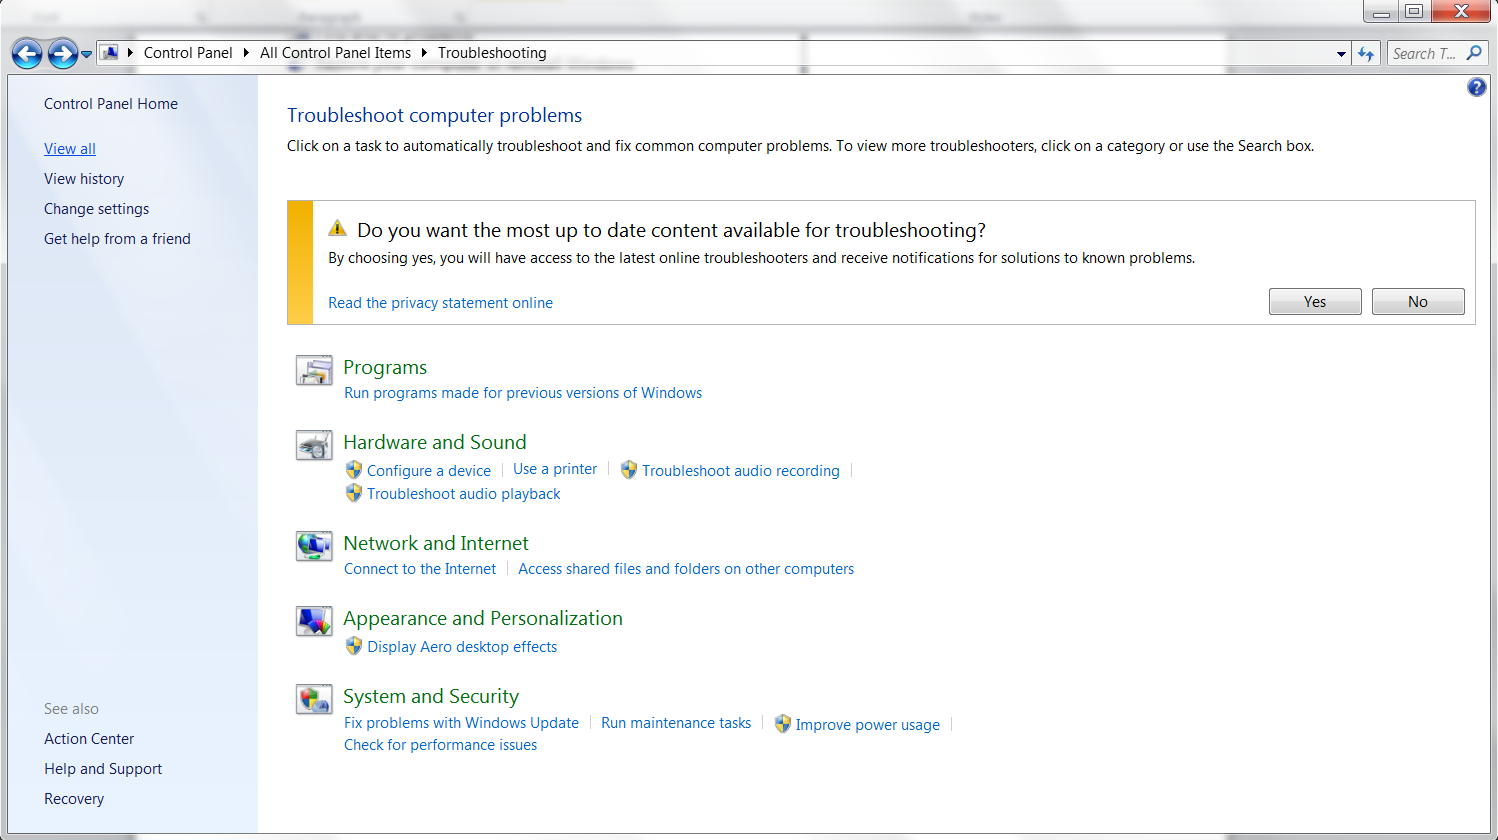The width and height of the screenshot is (1498, 840).
Task: Click shield icon beside Configure a device
Action: (x=354, y=469)
